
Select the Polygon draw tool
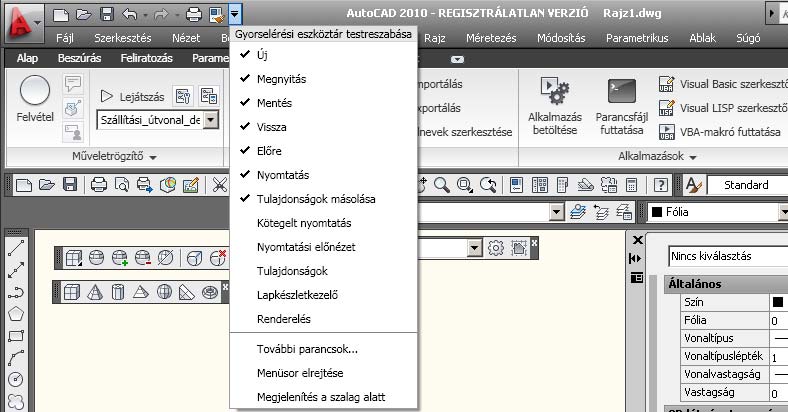[16, 314]
